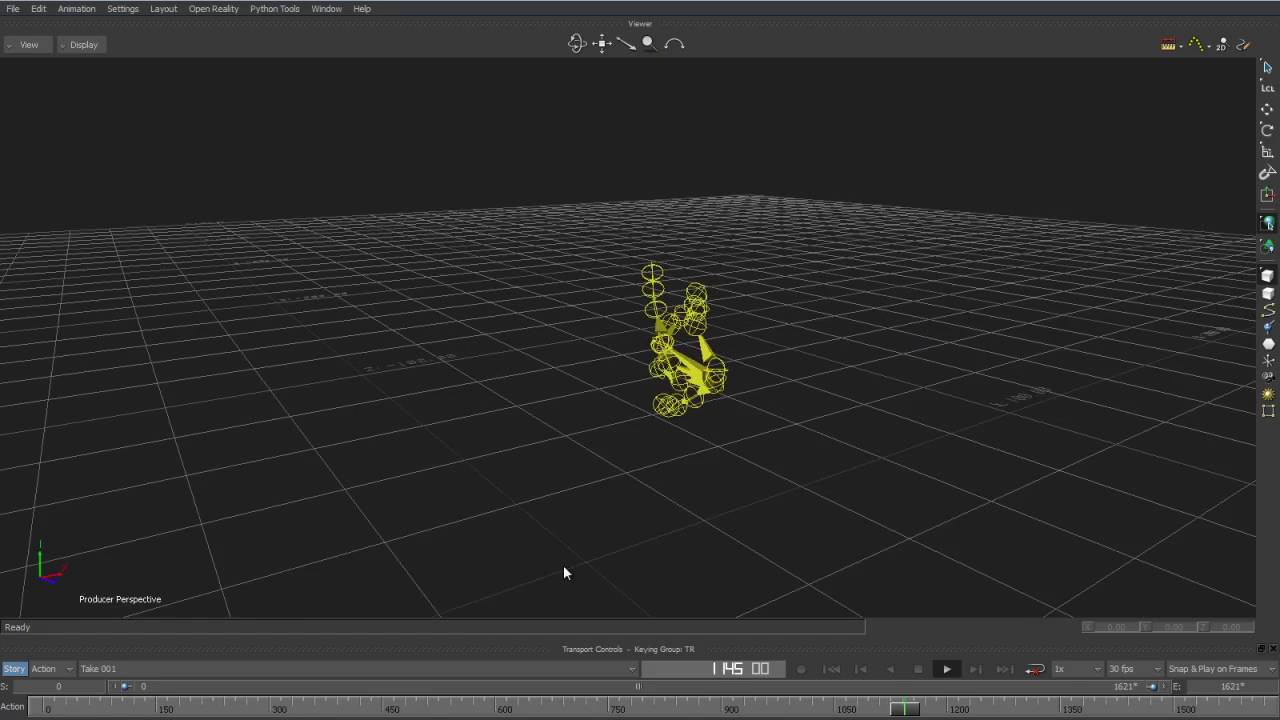Viewport: 1280px width, 720px height.
Task: Step forward one frame
Action: coord(975,669)
